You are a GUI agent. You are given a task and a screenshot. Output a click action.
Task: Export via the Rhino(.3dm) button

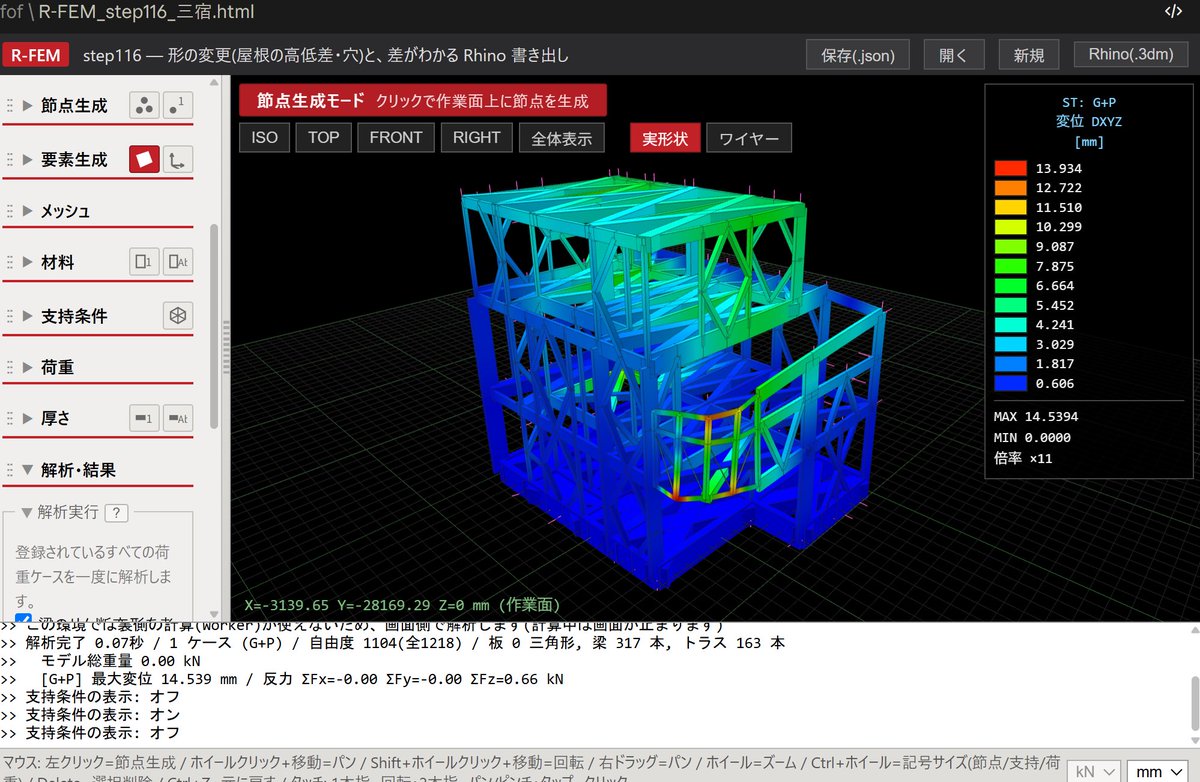(x=1130, y=55)
